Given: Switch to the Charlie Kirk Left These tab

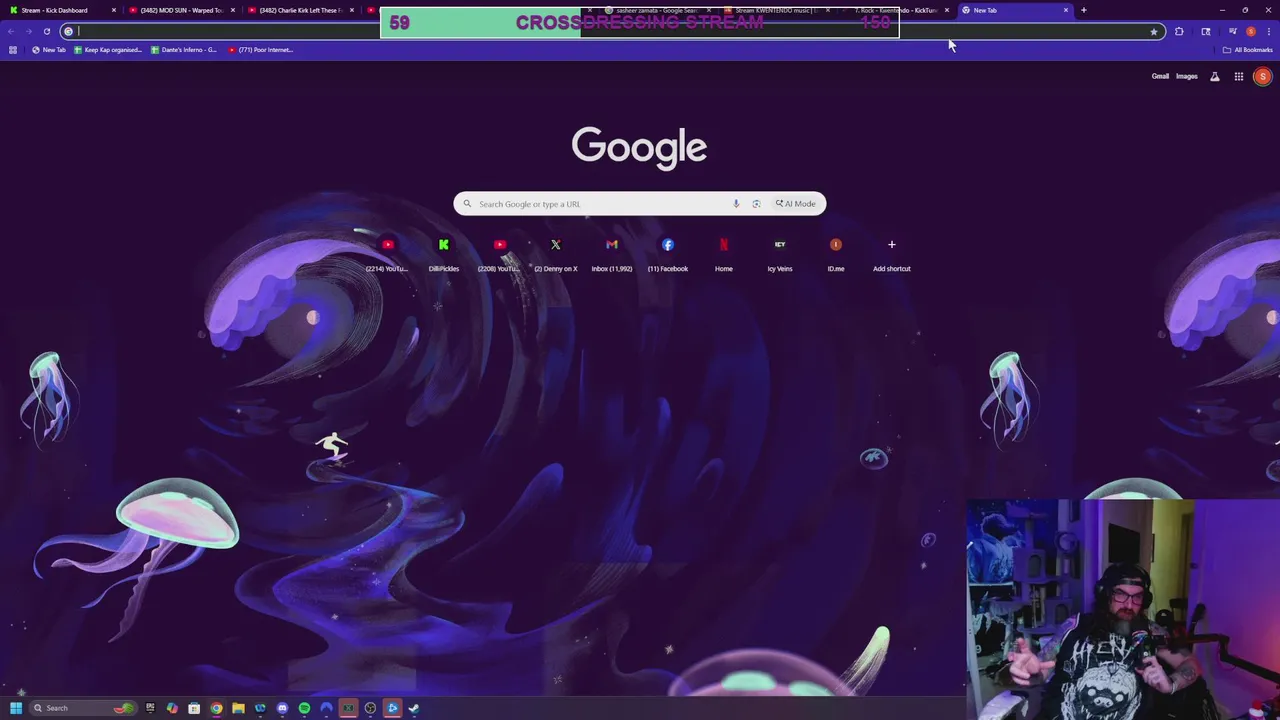Looking at the screenshot, I should (300, 10).
